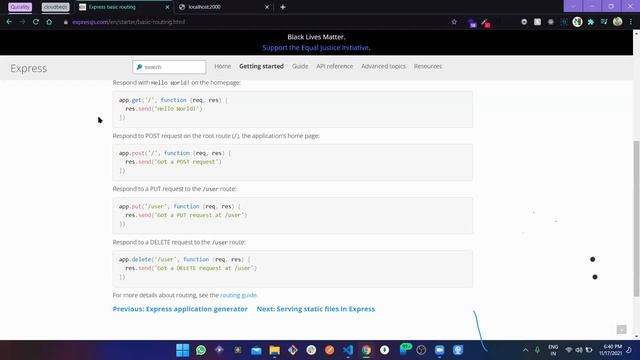Screen dimensions: 640x360
Task: Open the browser home page icon
Action: 49,22
